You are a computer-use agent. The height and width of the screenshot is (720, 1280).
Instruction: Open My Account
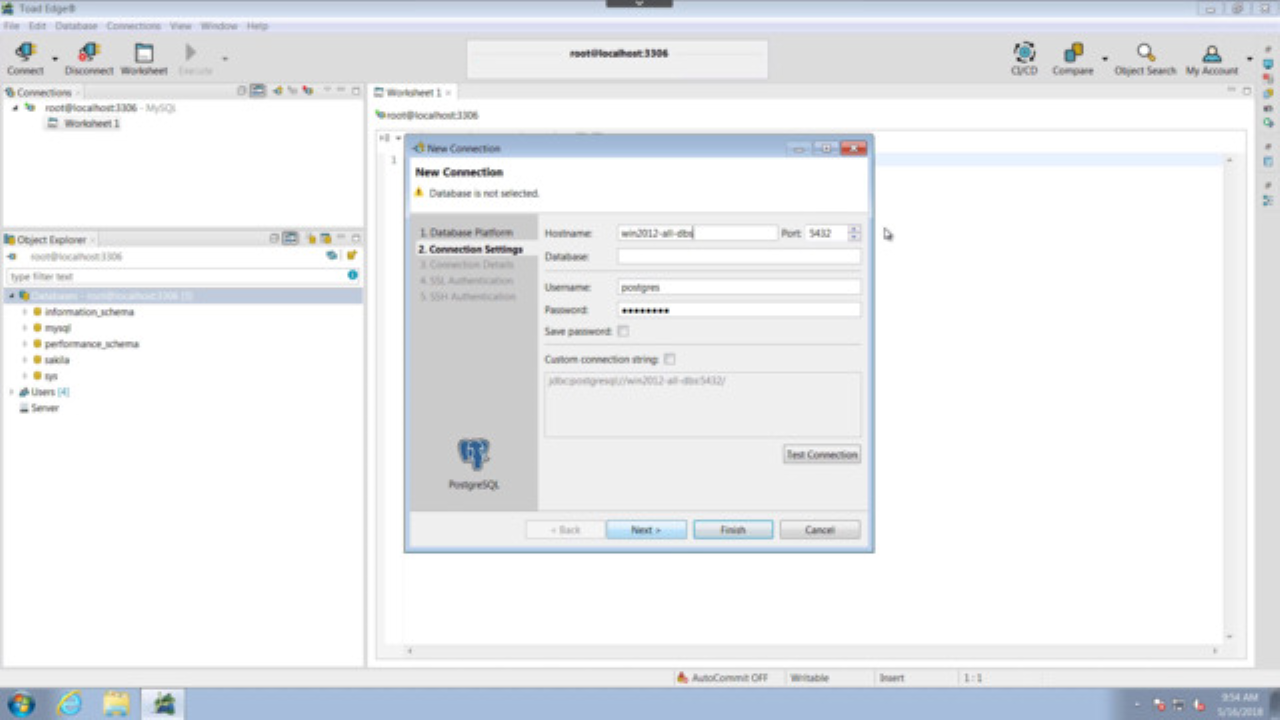point(1211,59)
